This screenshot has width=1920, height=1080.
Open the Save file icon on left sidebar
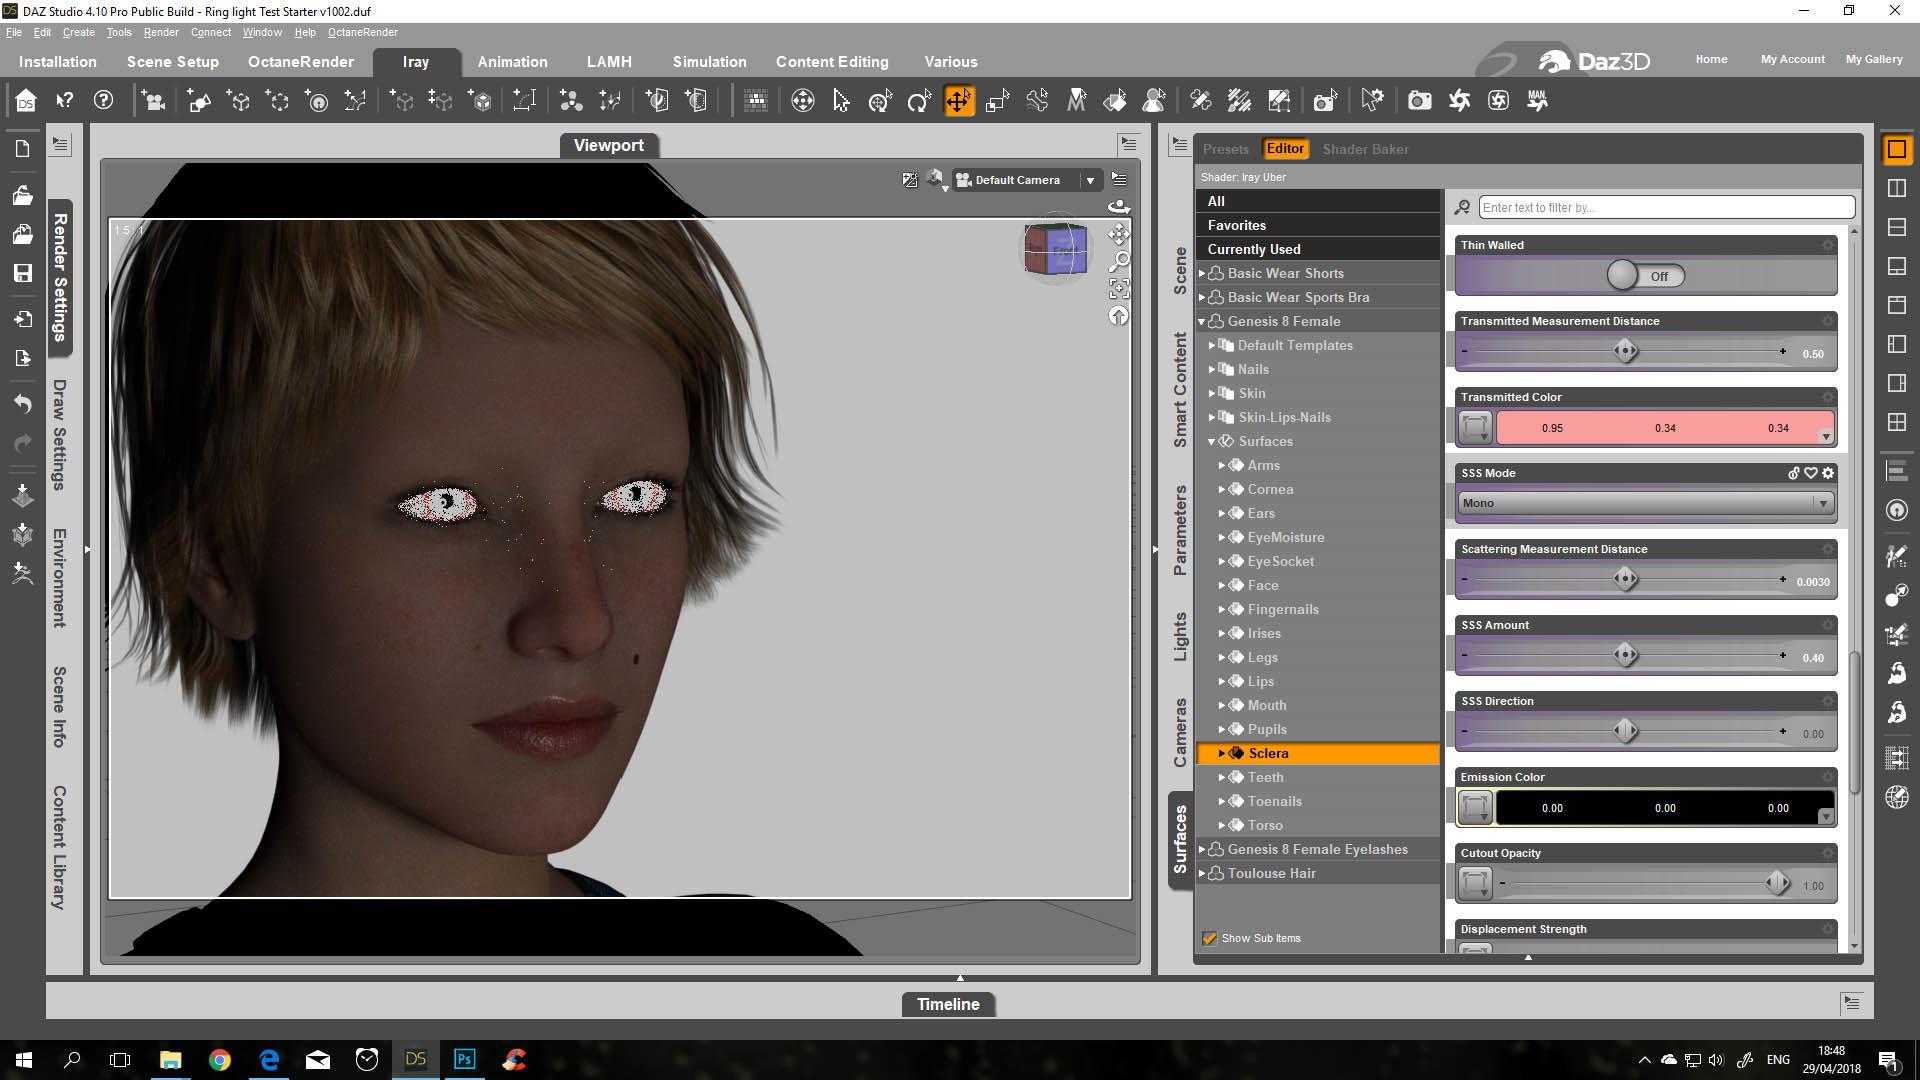(22, 273)
